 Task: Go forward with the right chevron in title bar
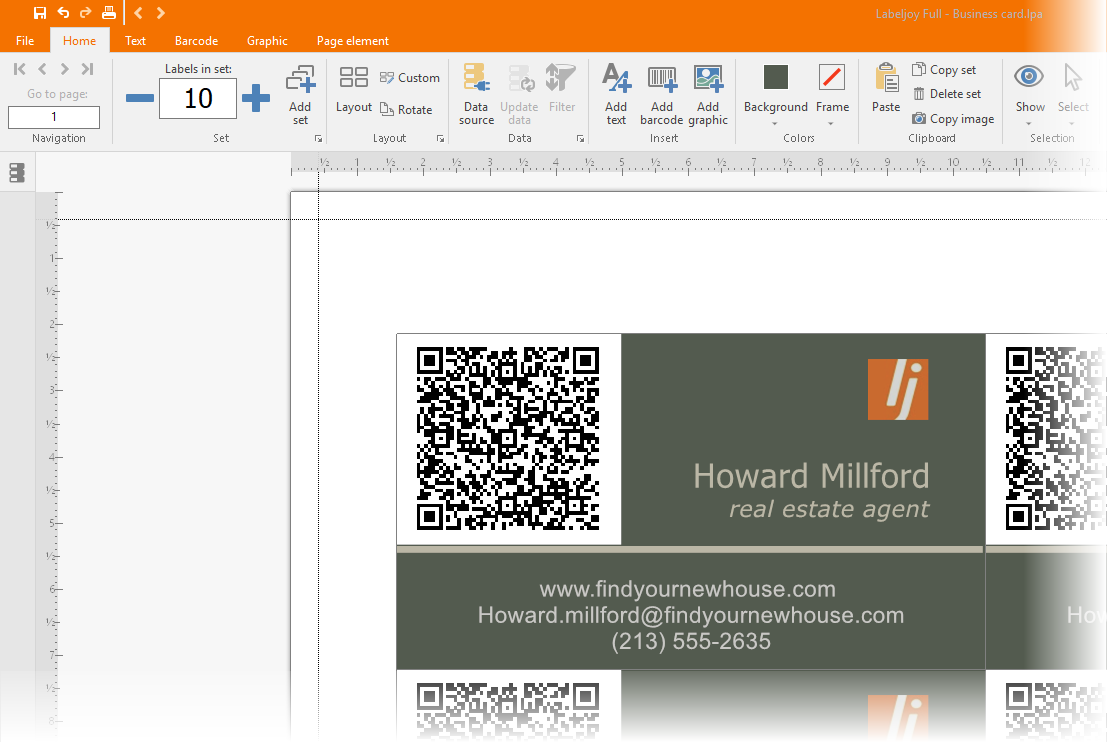tap(161, 13)
